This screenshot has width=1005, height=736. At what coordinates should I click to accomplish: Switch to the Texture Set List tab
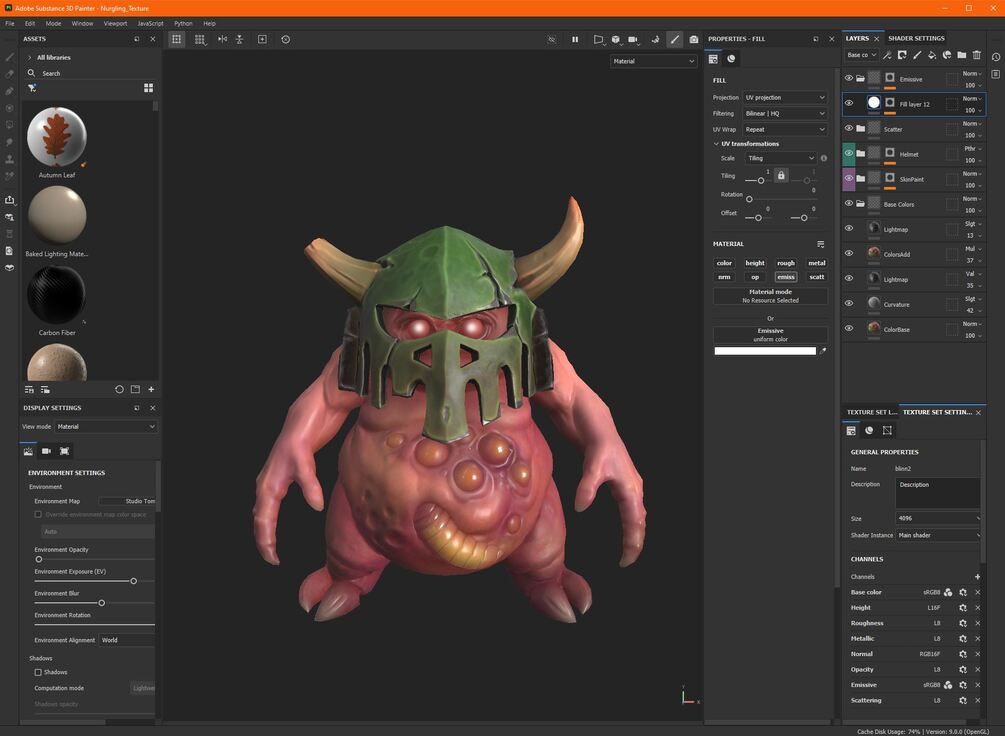[872, 412]
